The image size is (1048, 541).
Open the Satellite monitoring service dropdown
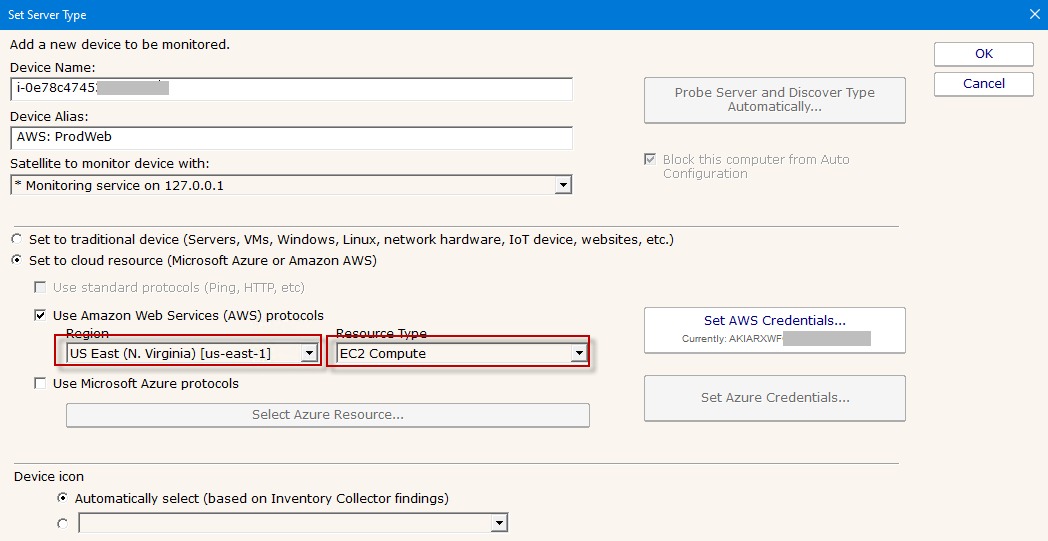coord(563,185)
